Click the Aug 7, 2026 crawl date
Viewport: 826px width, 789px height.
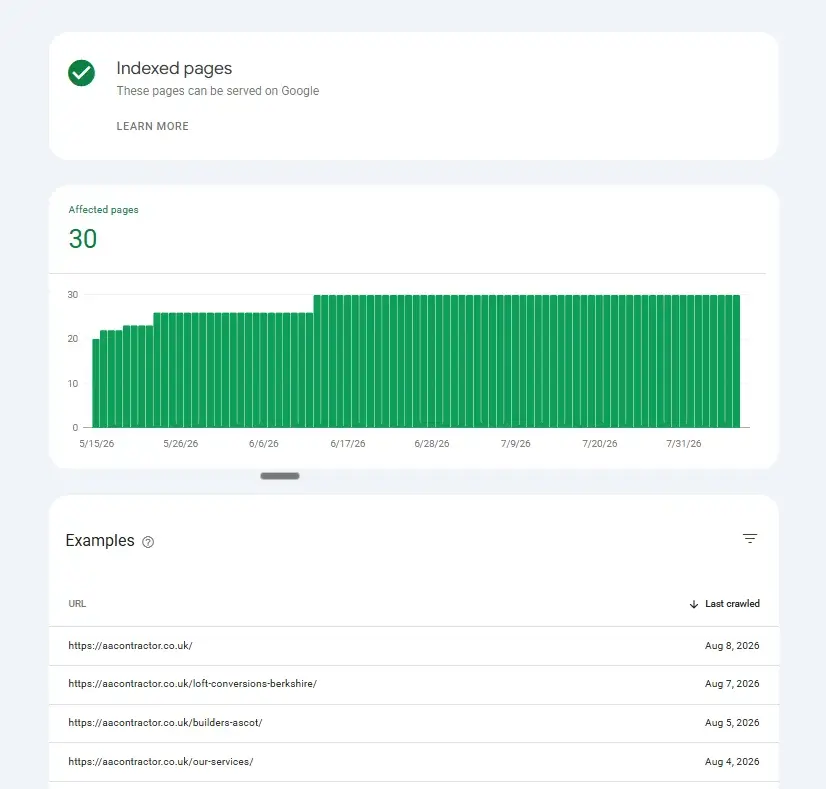(732, 684)
